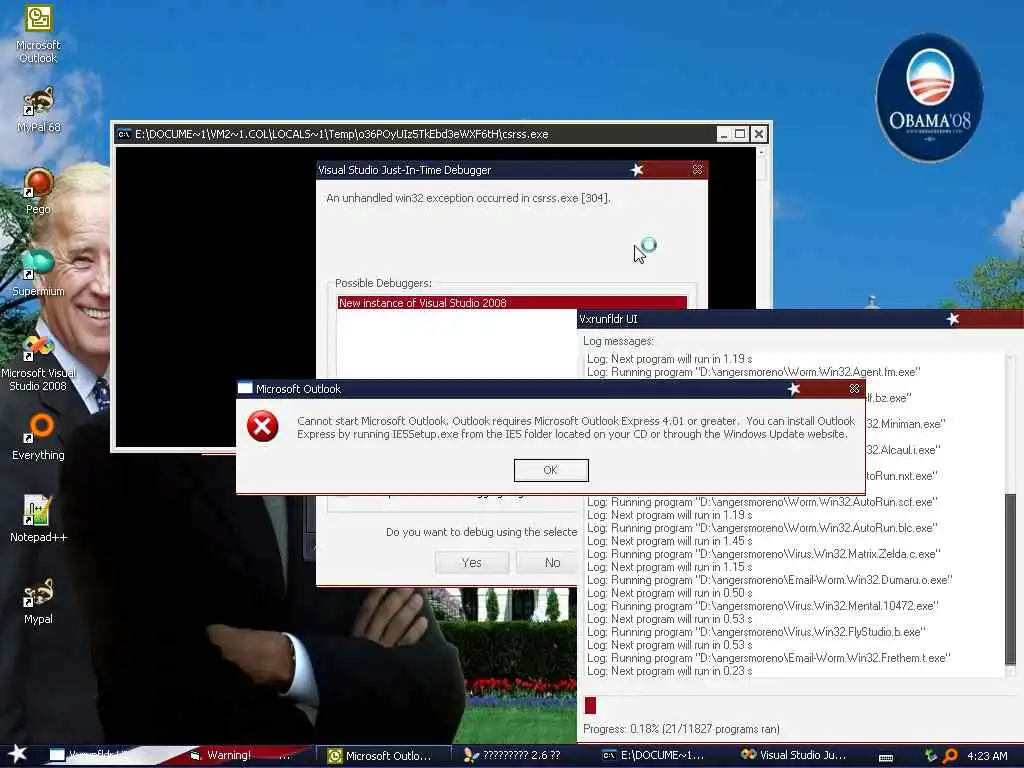Viewport: 1024px width, 768px height.
Task: Open the Notepad++ desktop shortcut
Action: [x=38, y=519]
